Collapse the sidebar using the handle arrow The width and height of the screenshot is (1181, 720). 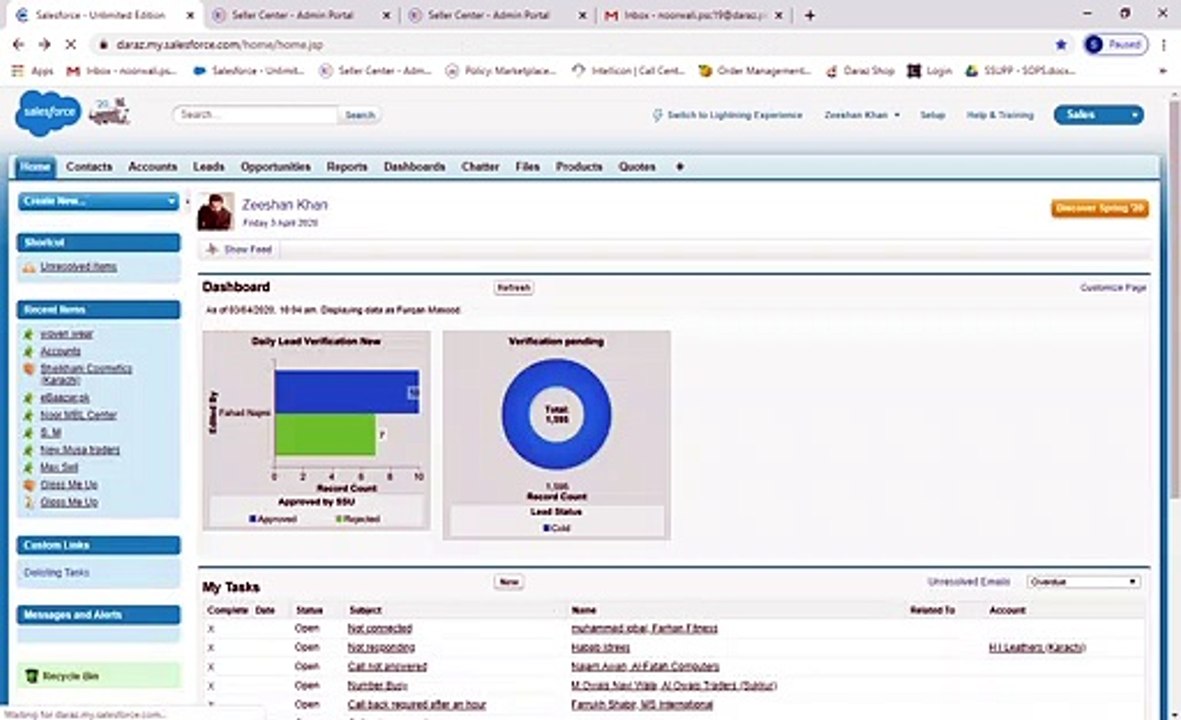coord(188,202)
